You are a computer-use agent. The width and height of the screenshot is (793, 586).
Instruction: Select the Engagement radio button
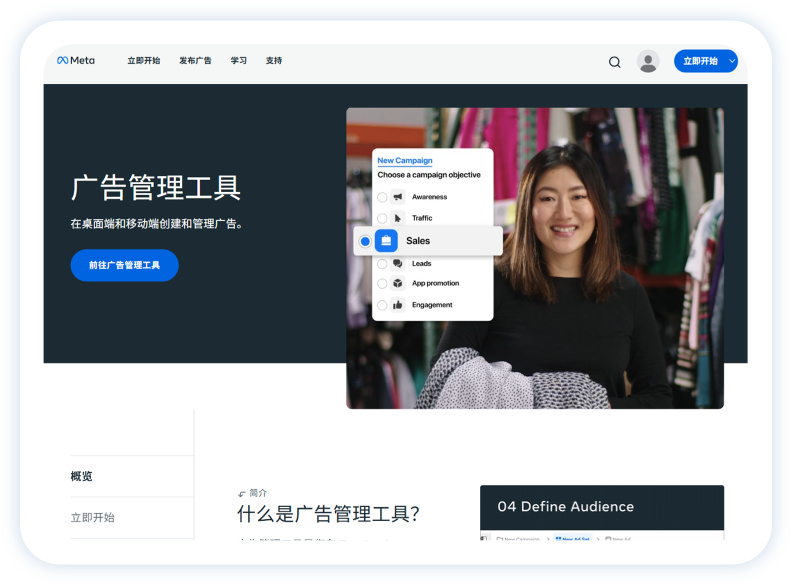382,305
